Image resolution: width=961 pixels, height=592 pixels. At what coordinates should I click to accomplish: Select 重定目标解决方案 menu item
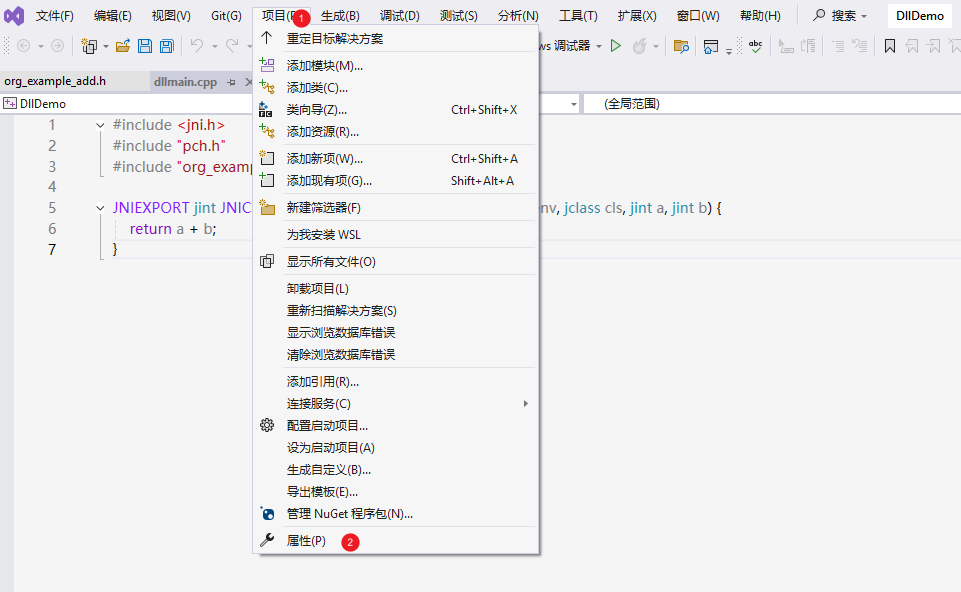coord(395,39)
